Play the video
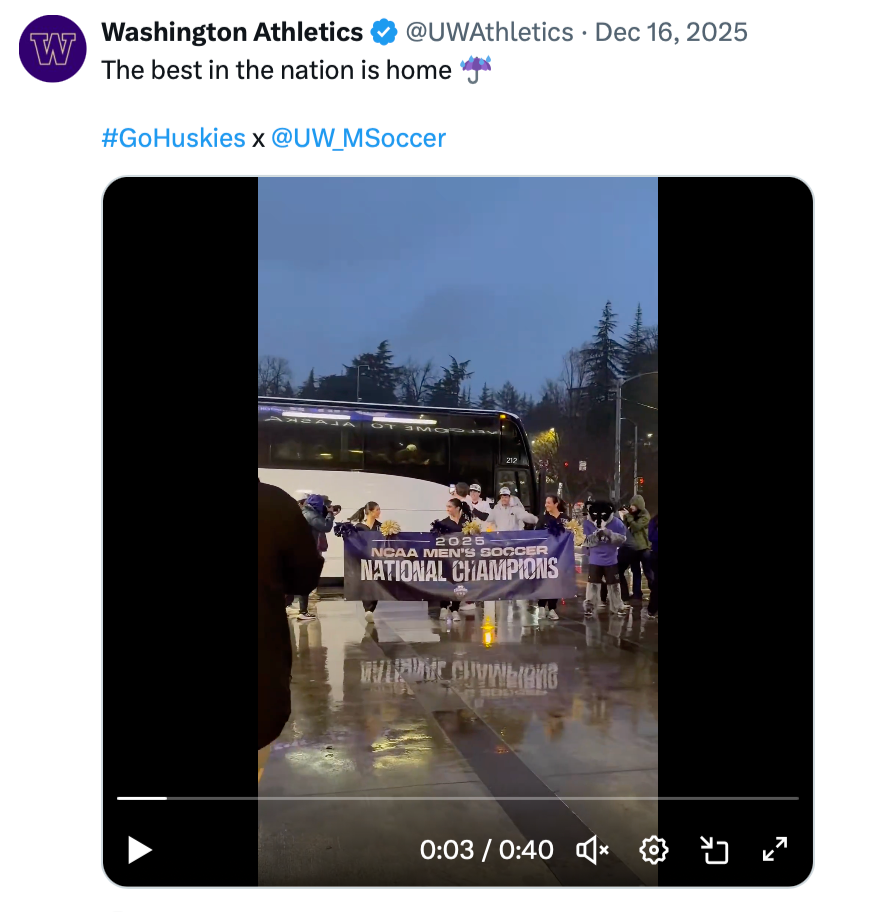This screenshot has height=912, width=878. tap(140, 850)
